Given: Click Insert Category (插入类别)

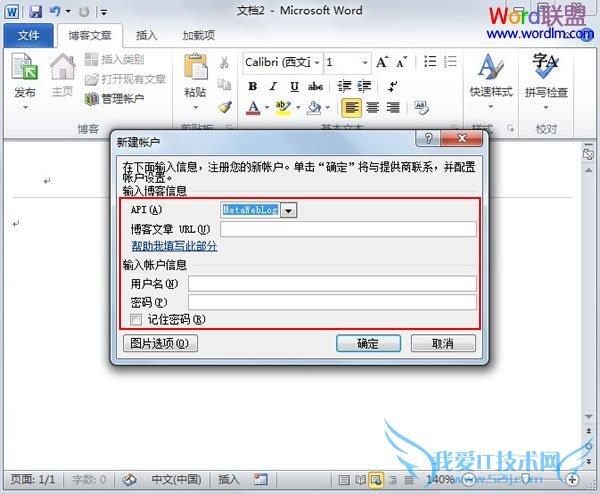Looking at the screenshot, I should pos(114,59).
